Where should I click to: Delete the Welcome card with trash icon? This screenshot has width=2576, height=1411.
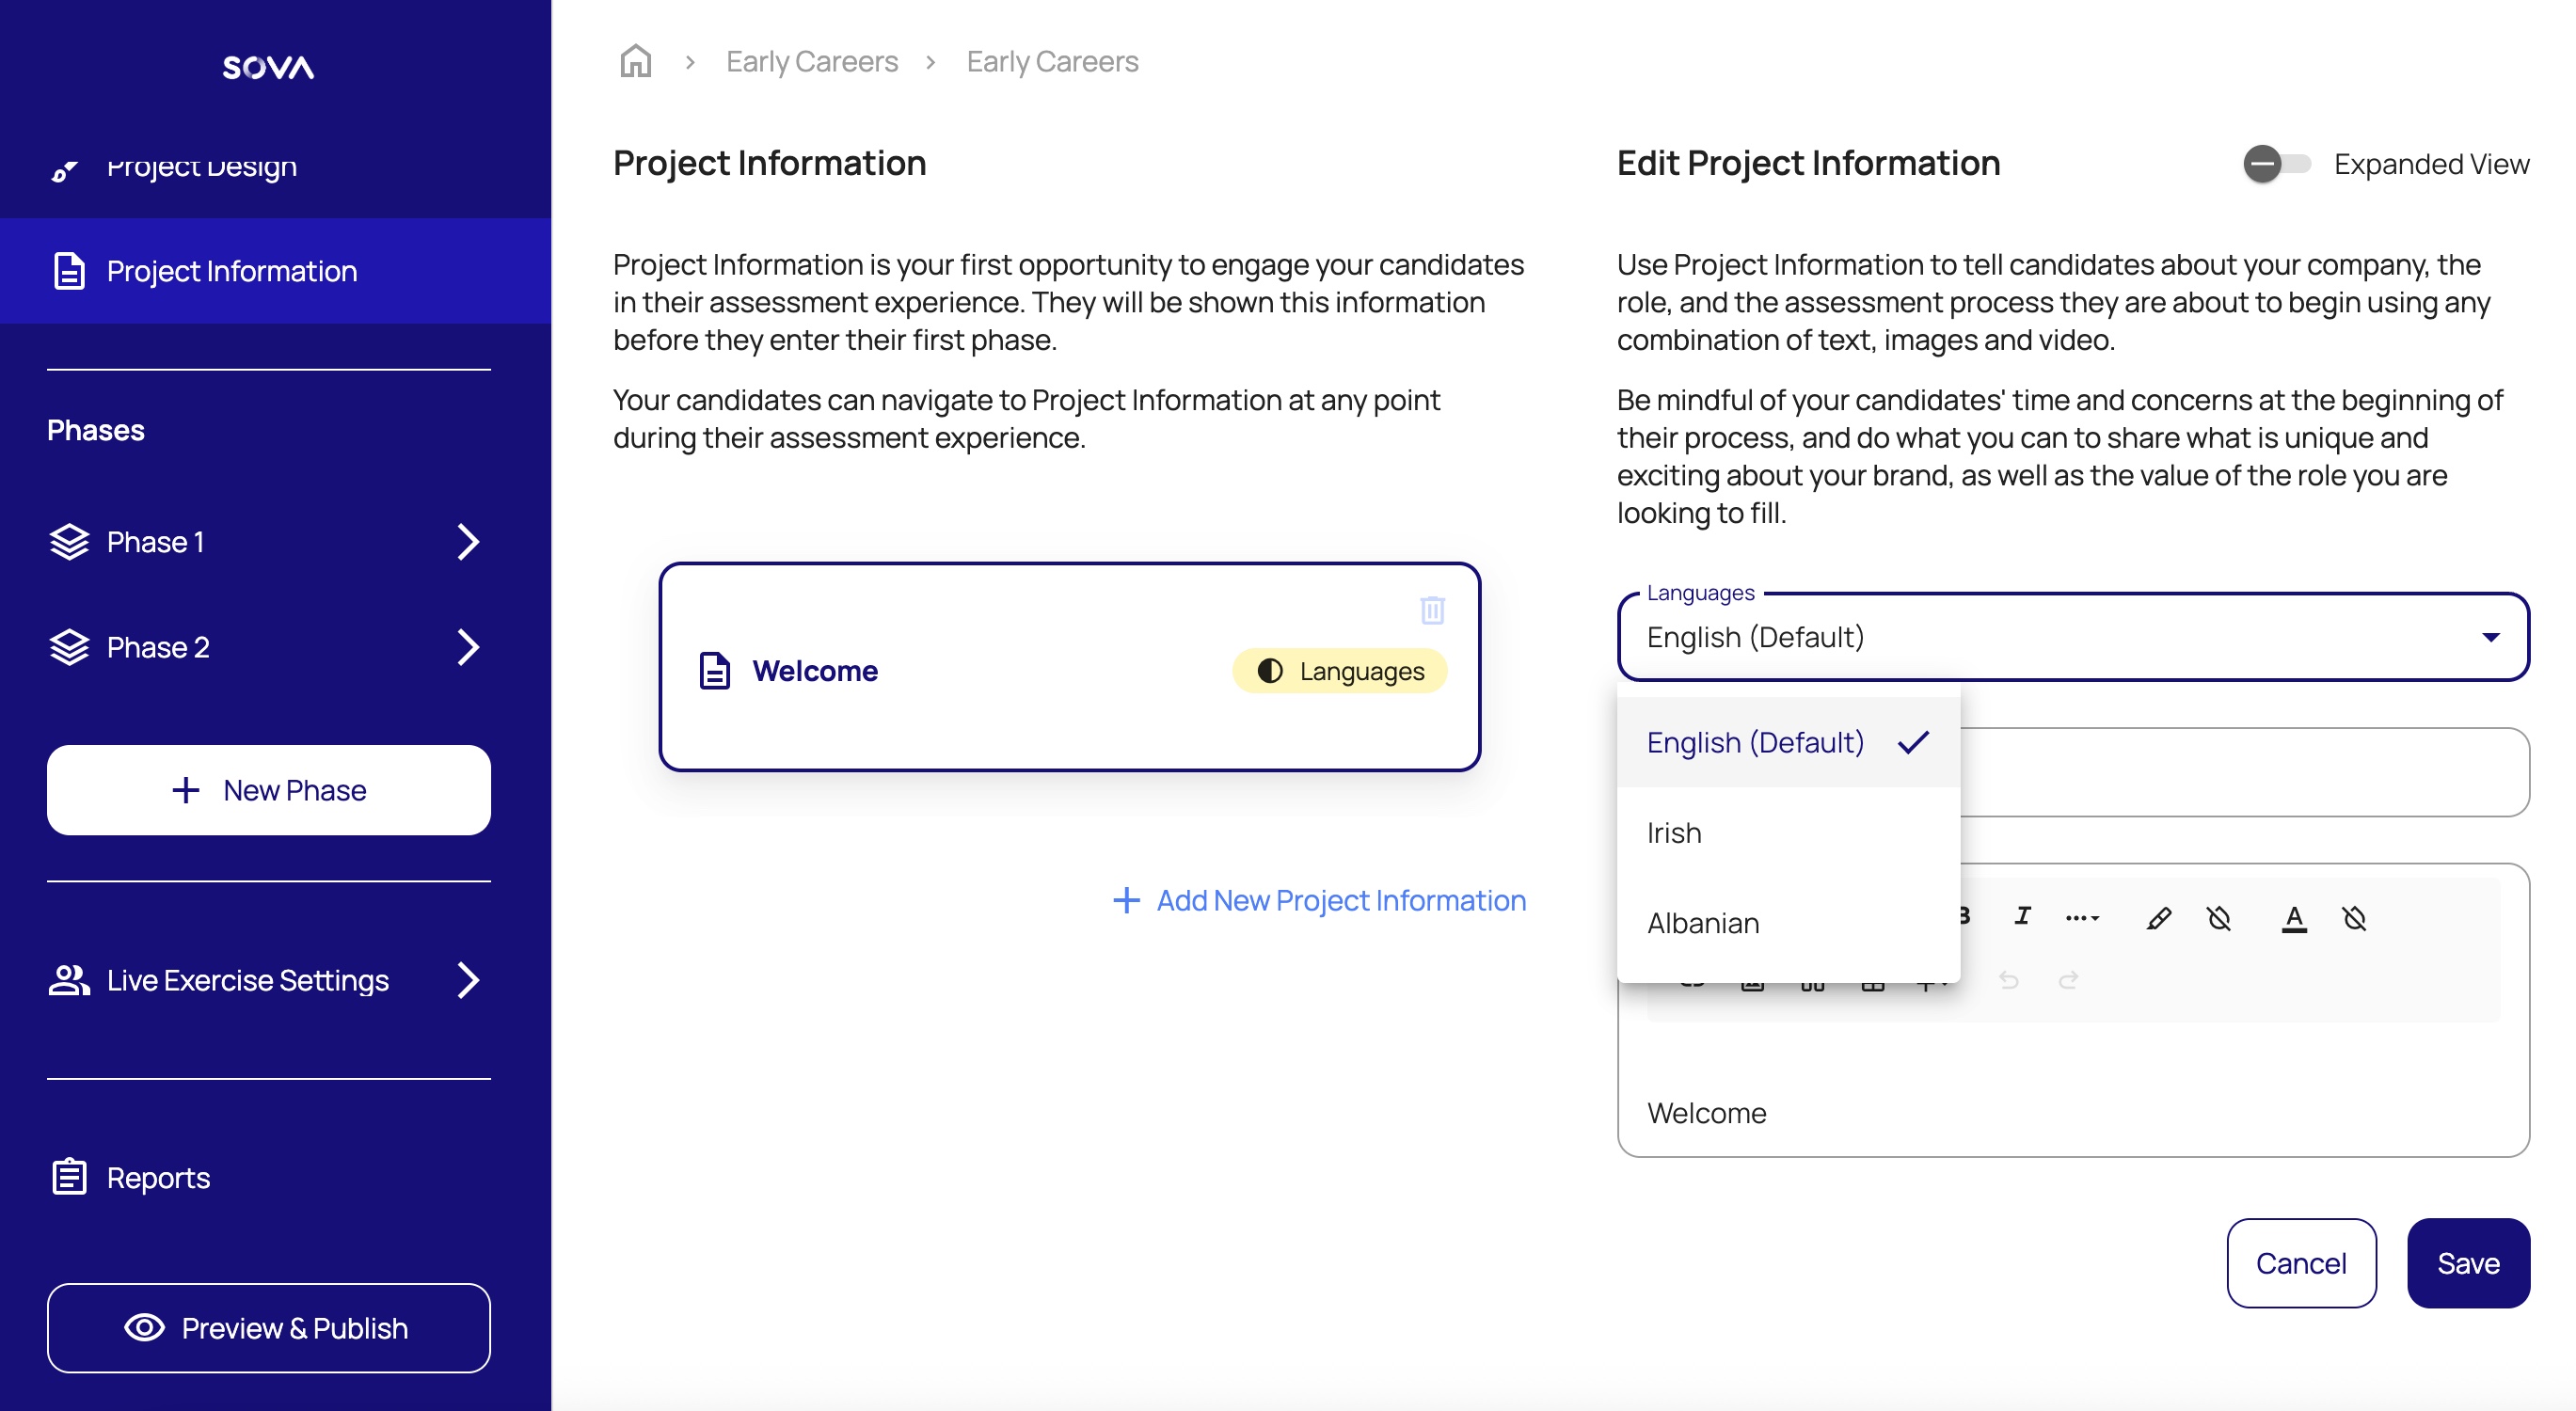pyautogui.click(x=1432, y=610)
